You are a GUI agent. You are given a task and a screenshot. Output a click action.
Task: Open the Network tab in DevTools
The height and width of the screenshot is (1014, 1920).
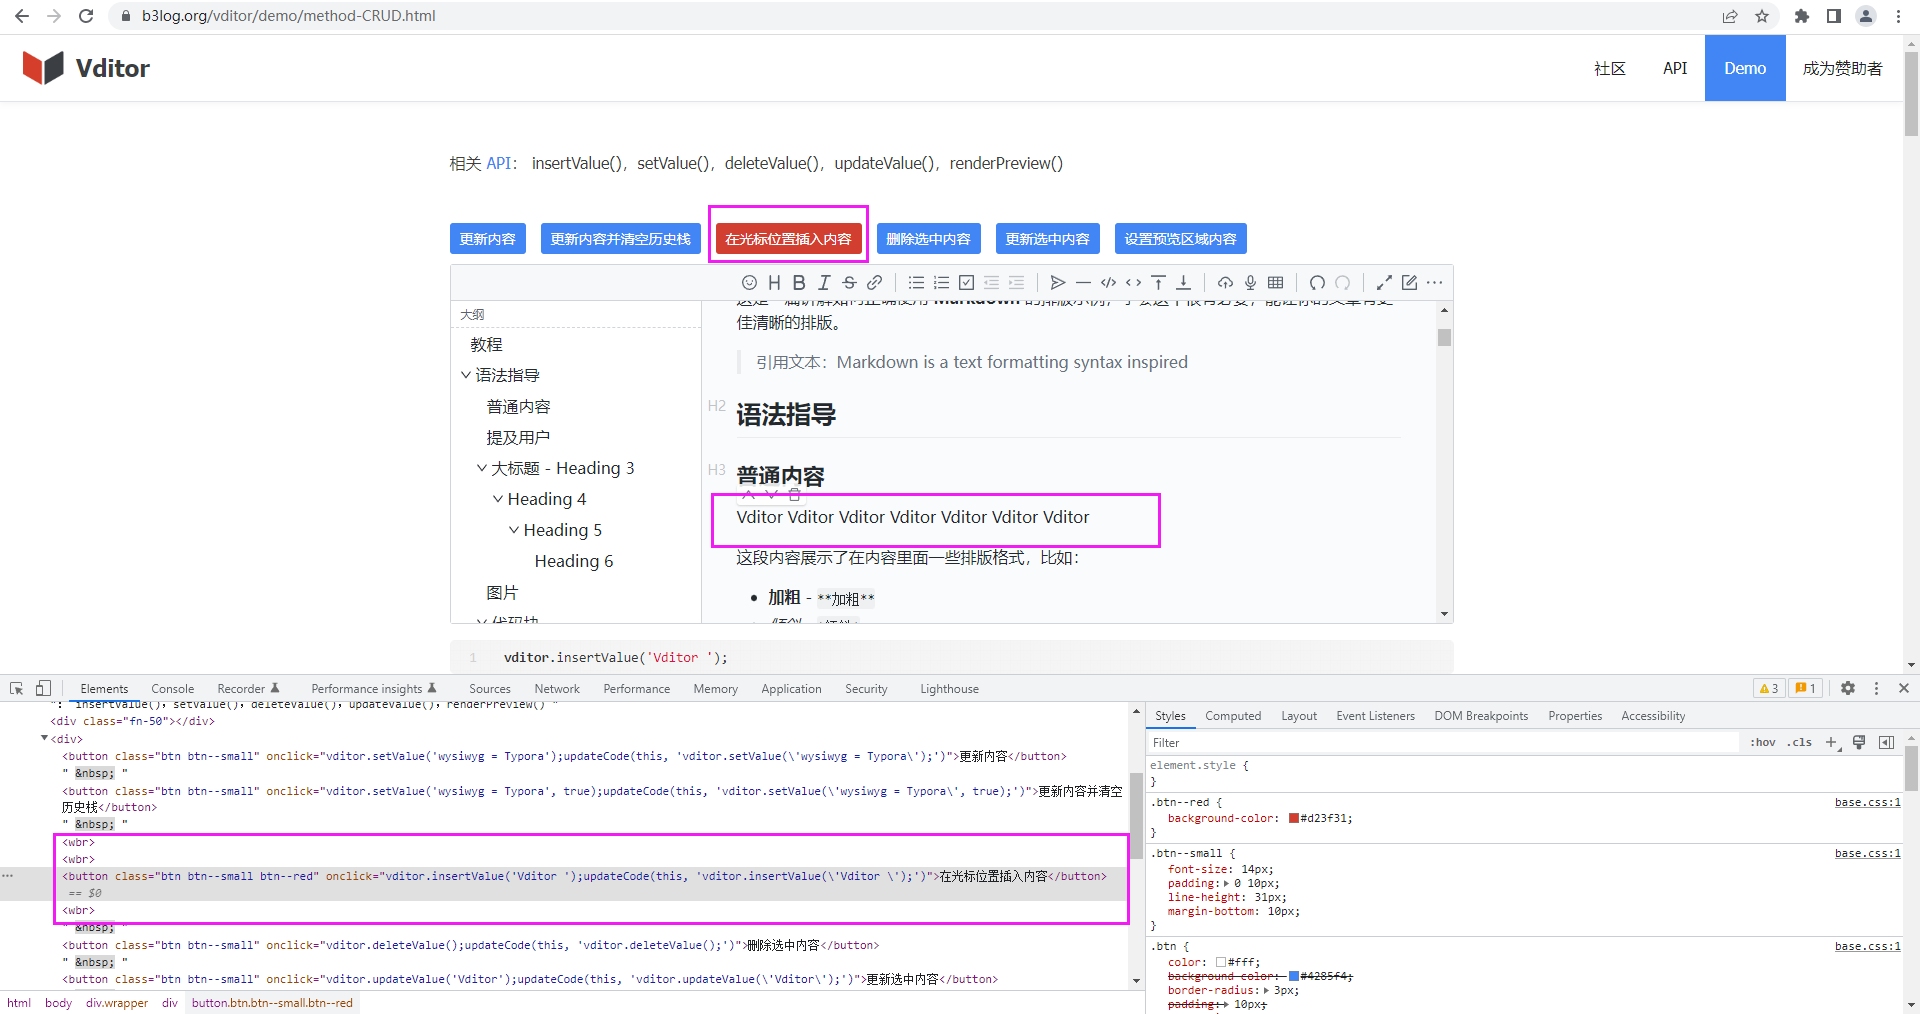tap(557, 689)
